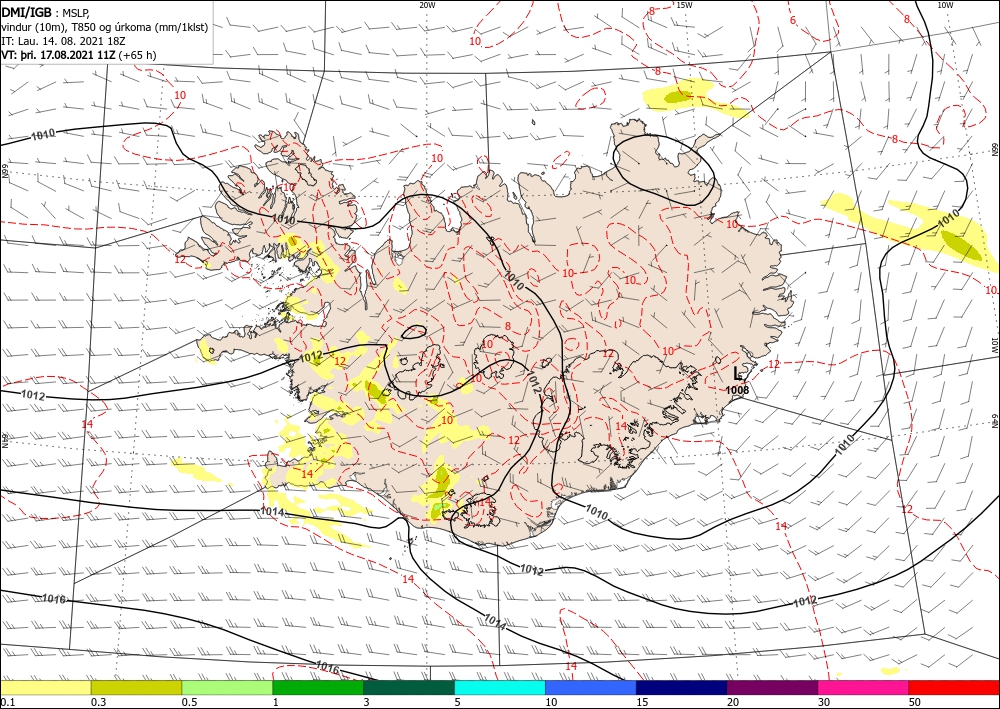Viewport: 1000px width, 709px height.
Task: Click the low-pressure "L" marker
Action: [738, 374]
